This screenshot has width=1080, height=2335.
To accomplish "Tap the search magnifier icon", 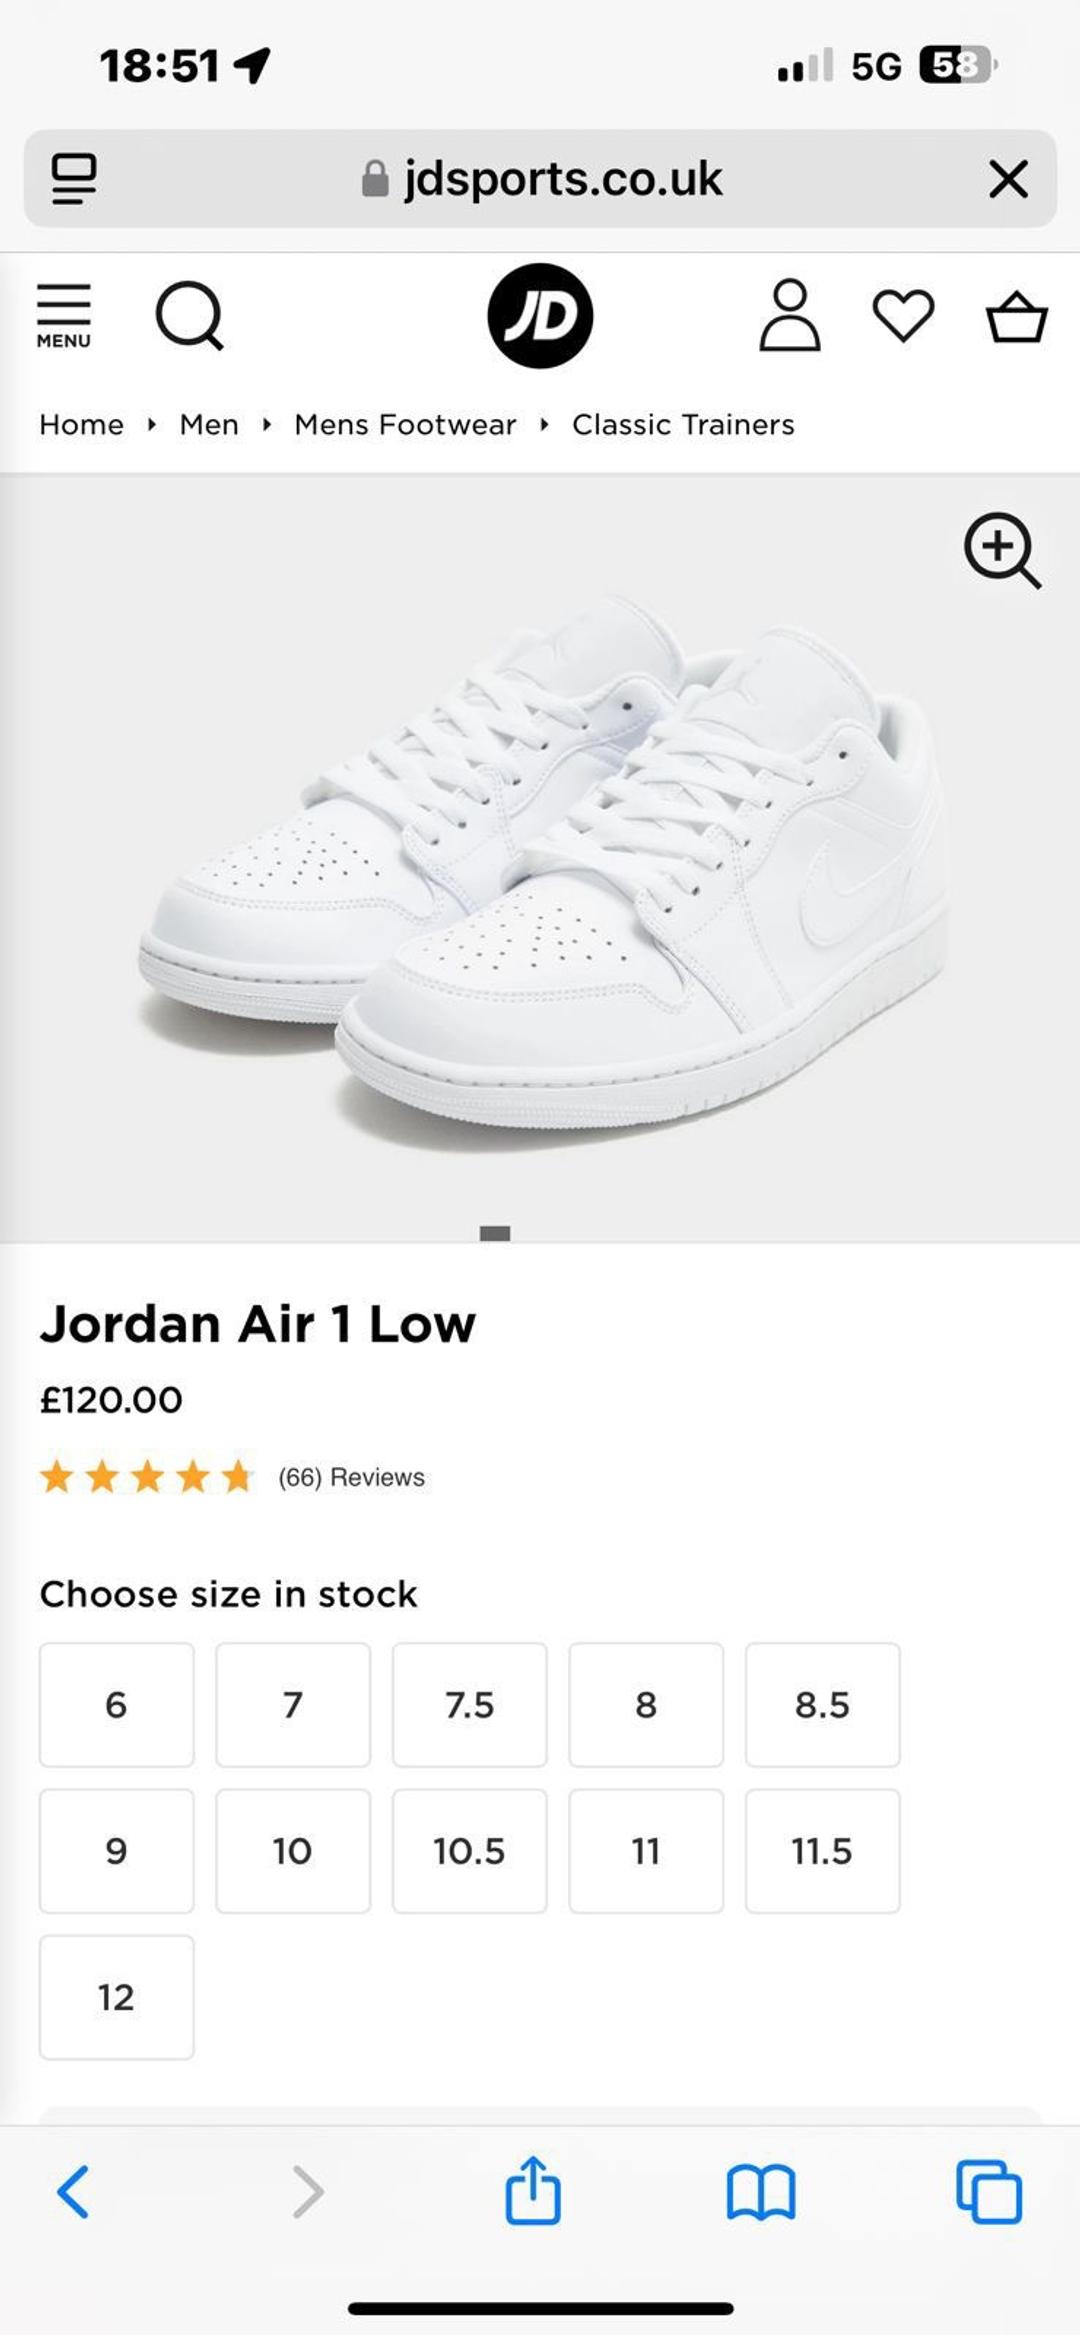I will (189, 316).
